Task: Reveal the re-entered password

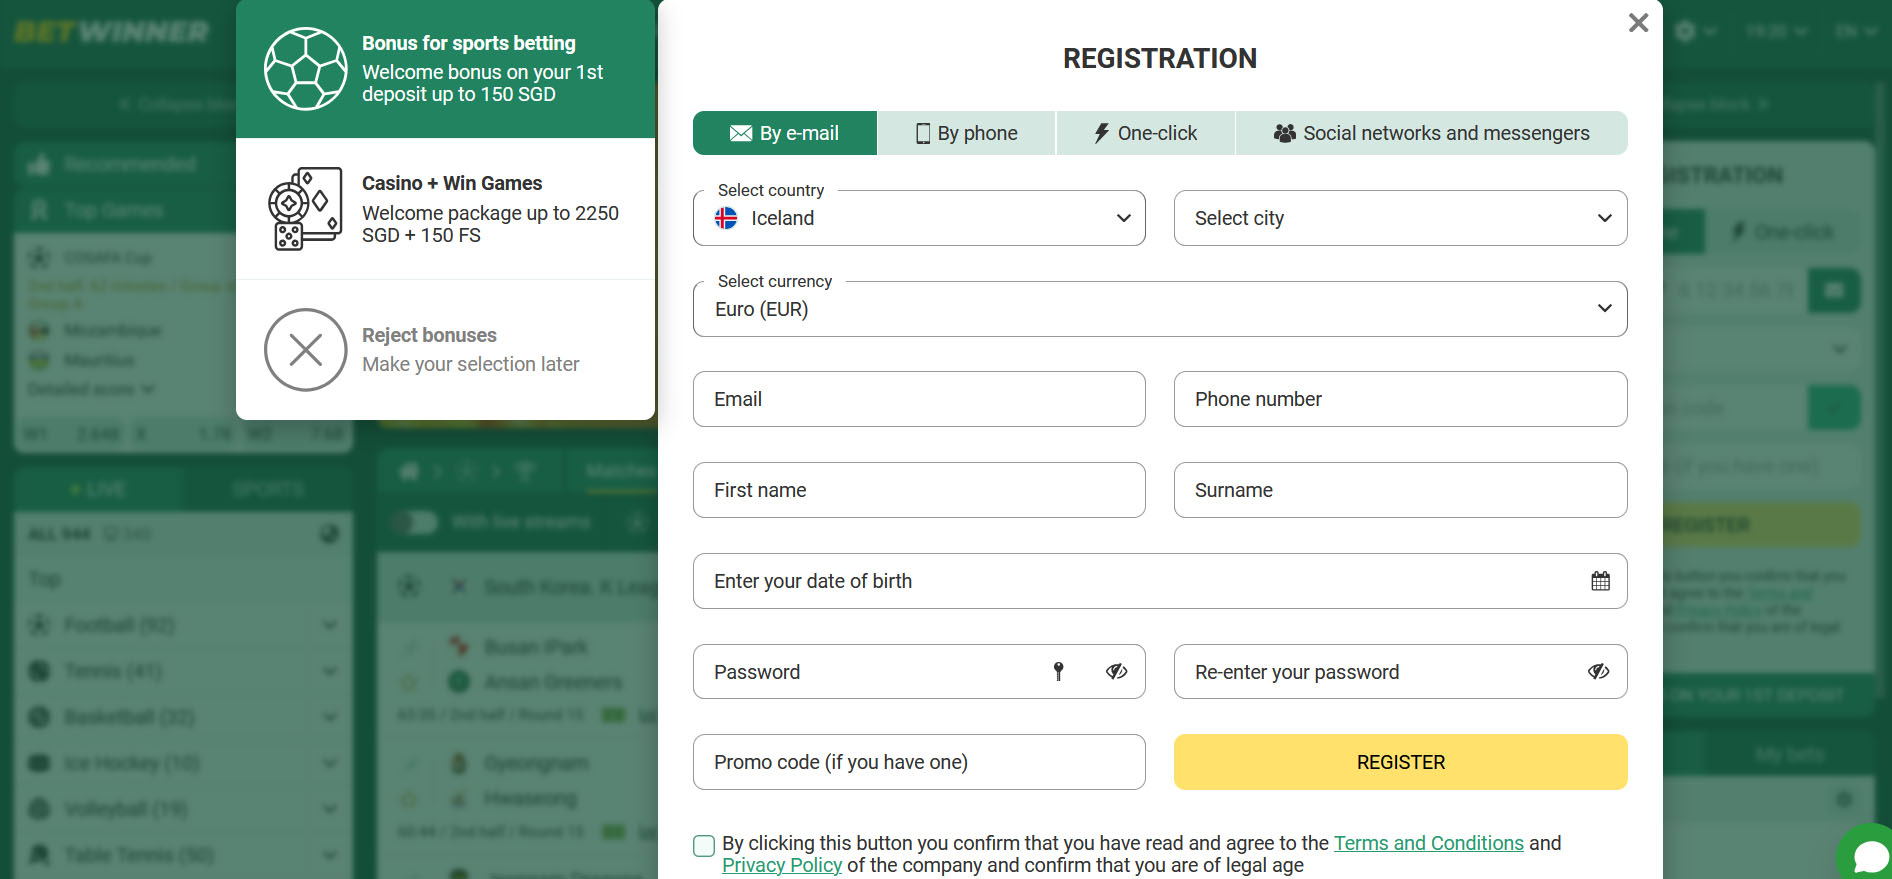Action: pyautogui.click(x=1598, y=671)
